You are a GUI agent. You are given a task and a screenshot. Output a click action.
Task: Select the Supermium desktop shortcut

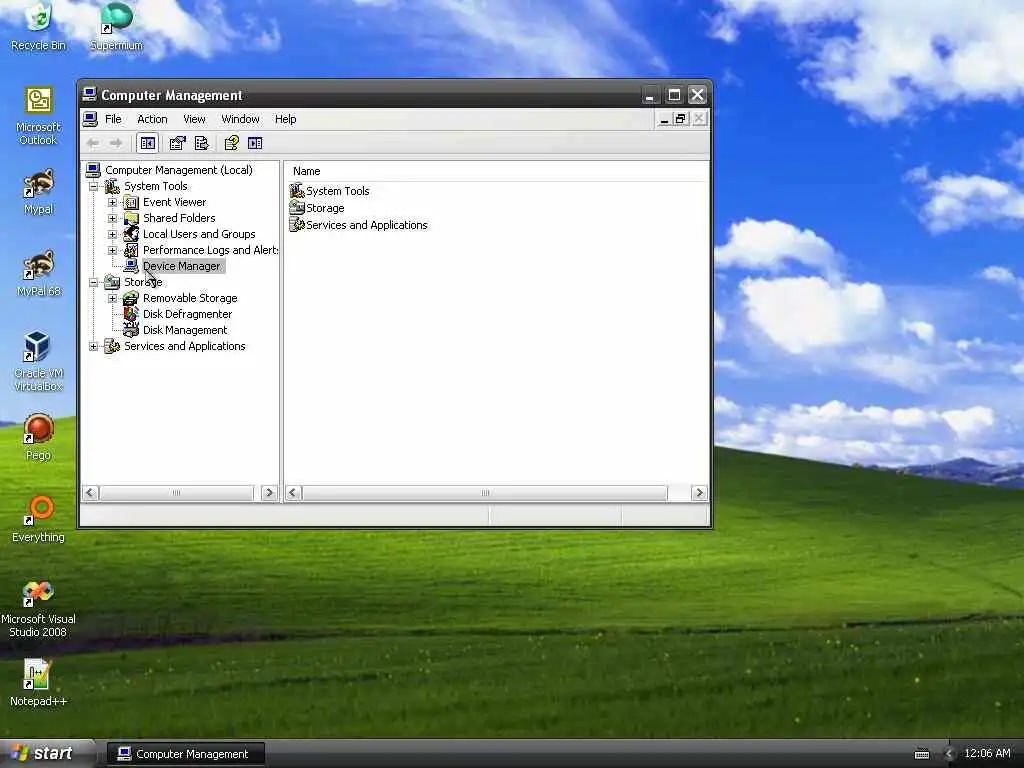pos(116,28)
